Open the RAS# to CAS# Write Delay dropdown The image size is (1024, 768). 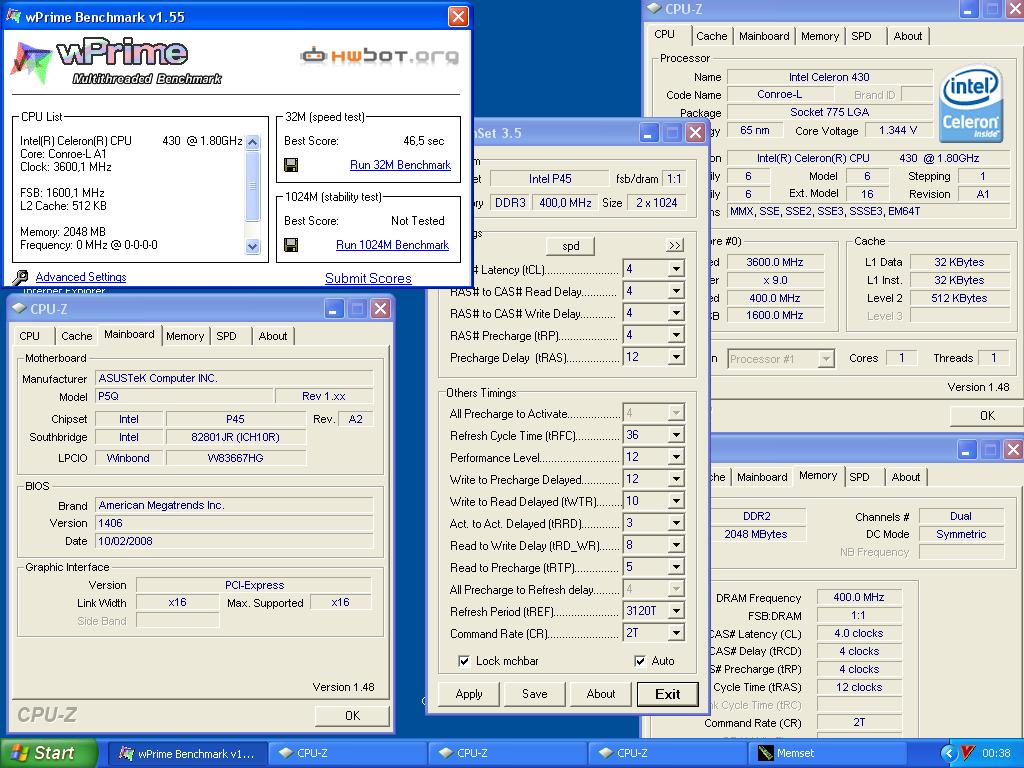click(x=676, y=313)
